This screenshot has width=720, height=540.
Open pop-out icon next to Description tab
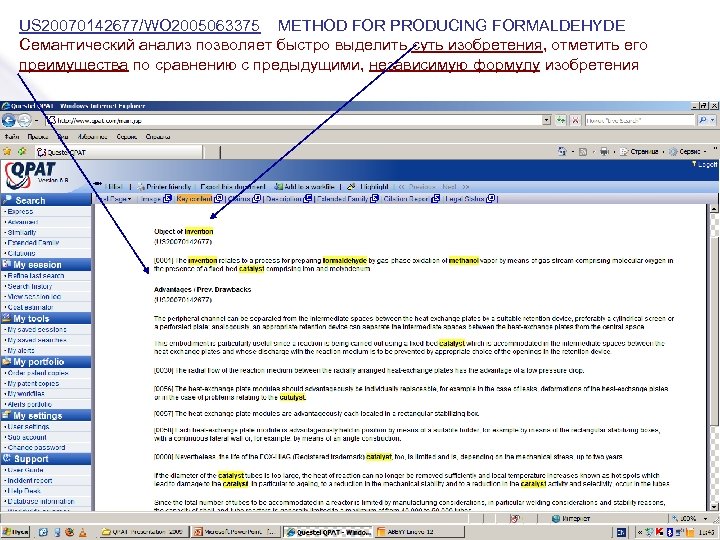pos(308,198)
